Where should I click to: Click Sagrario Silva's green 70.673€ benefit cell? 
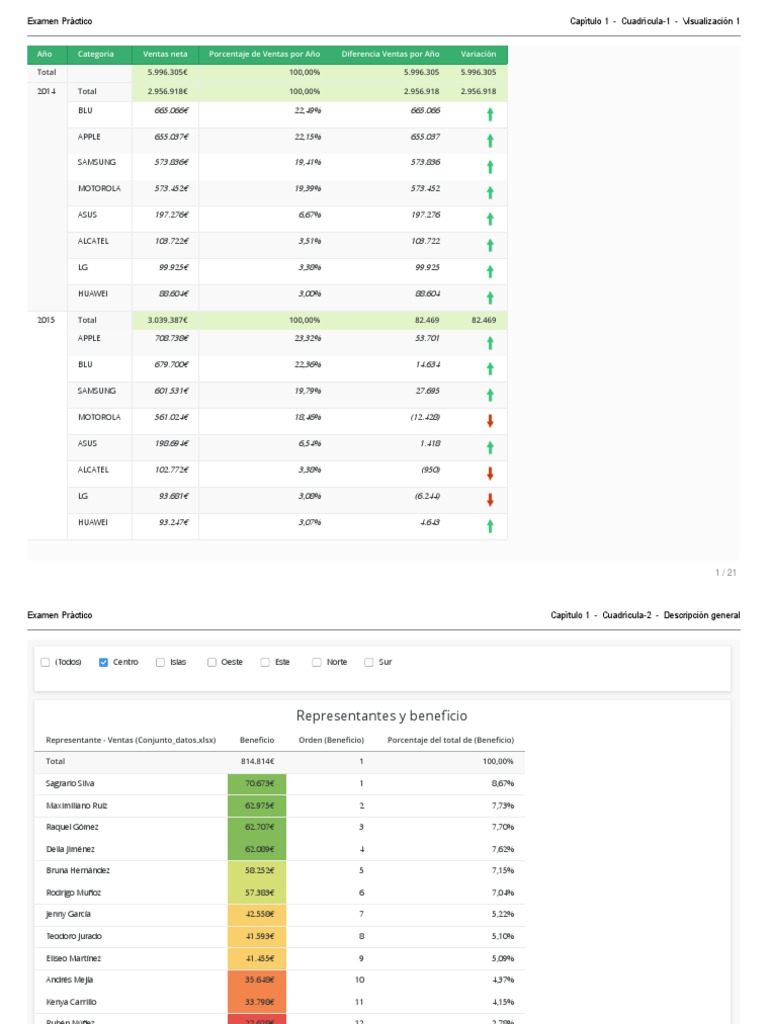tap(257, 784)
